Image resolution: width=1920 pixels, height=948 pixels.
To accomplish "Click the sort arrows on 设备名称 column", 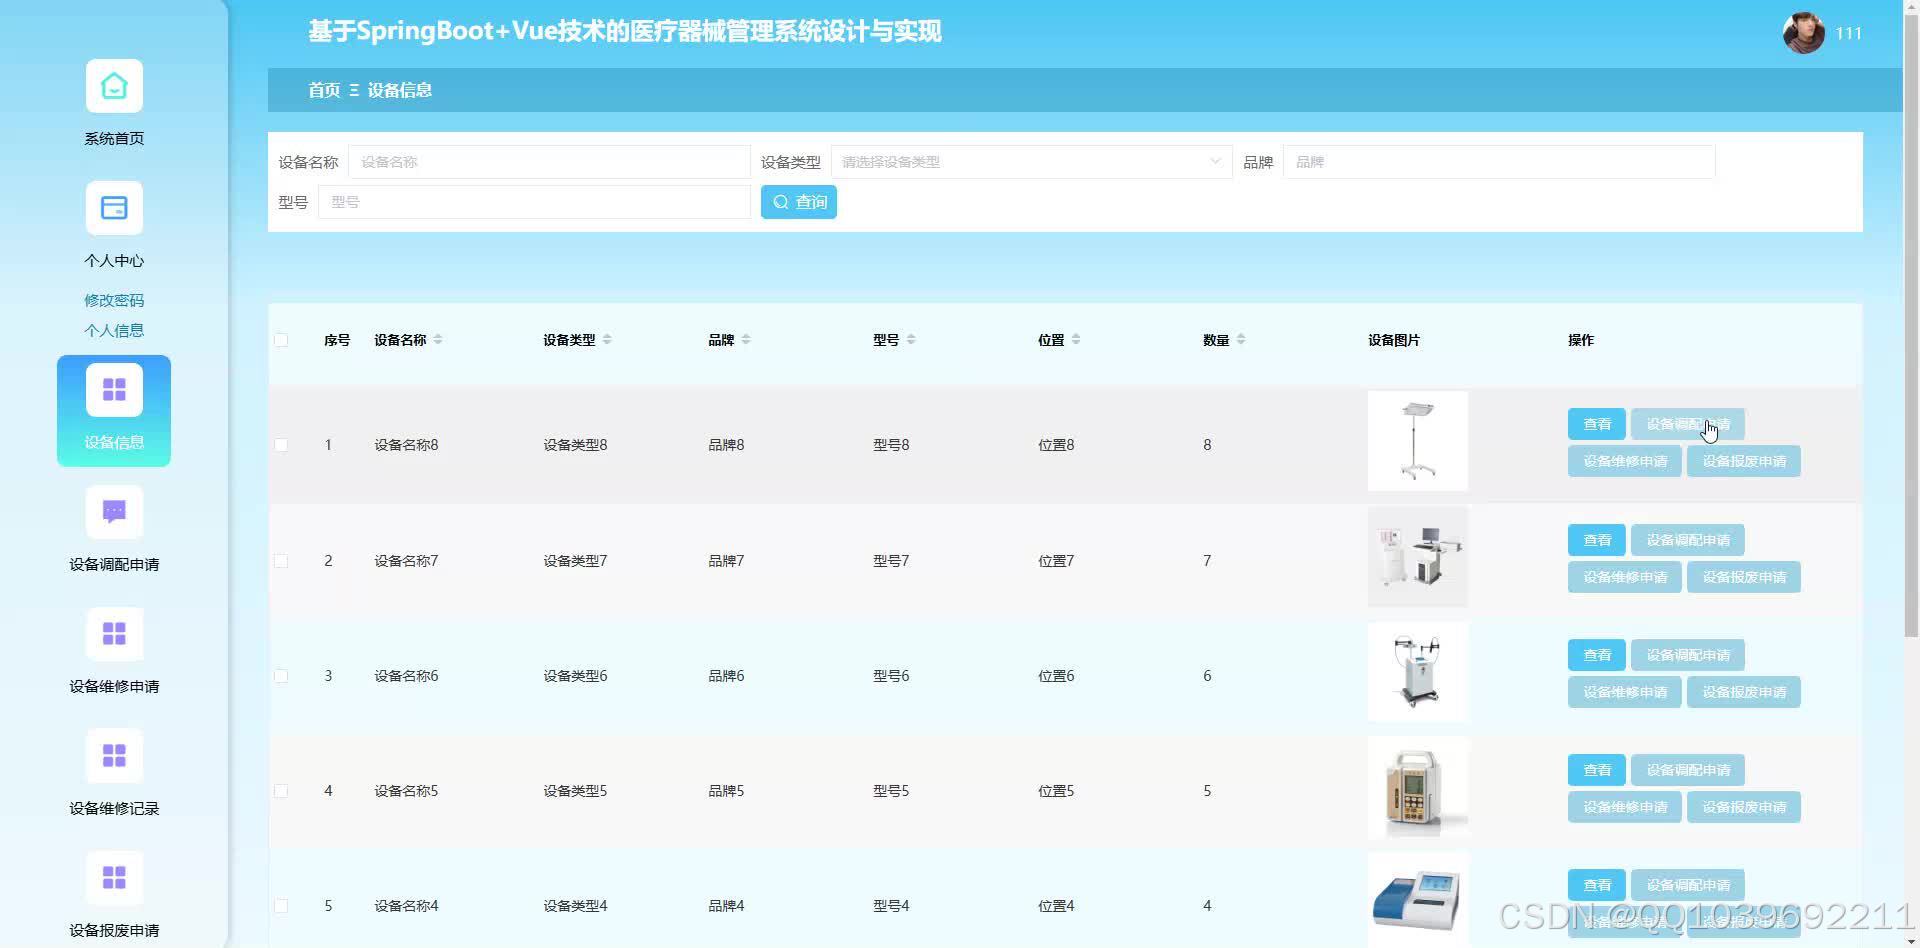I will click(440, 339).
